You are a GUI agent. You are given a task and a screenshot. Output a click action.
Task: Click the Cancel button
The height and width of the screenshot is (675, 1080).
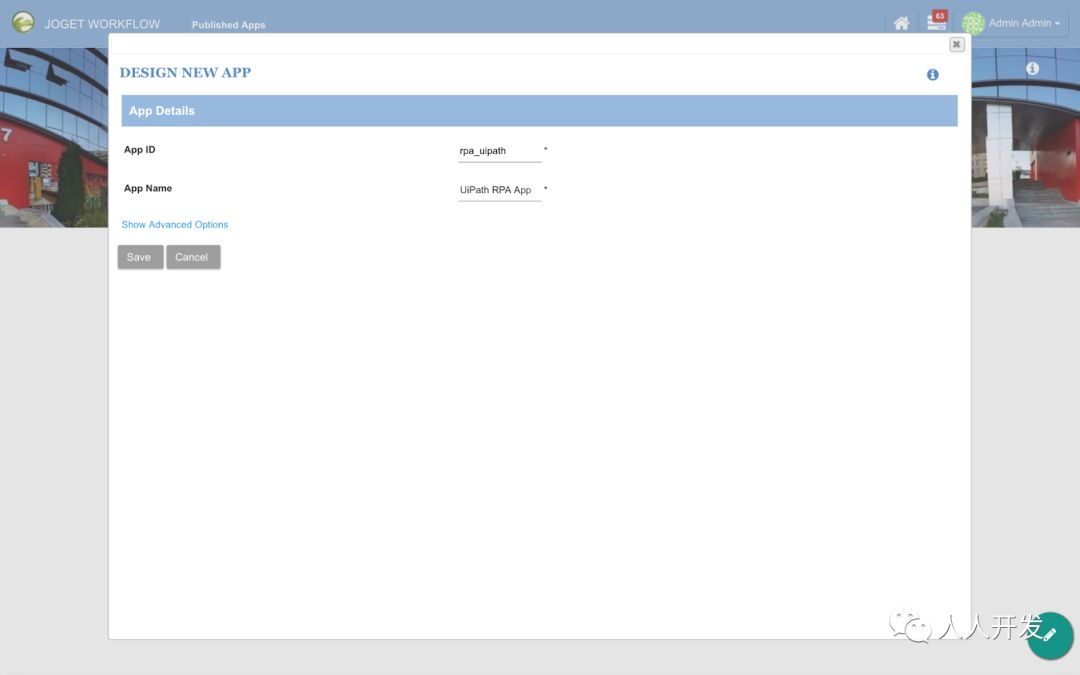[x=193, y=257]
